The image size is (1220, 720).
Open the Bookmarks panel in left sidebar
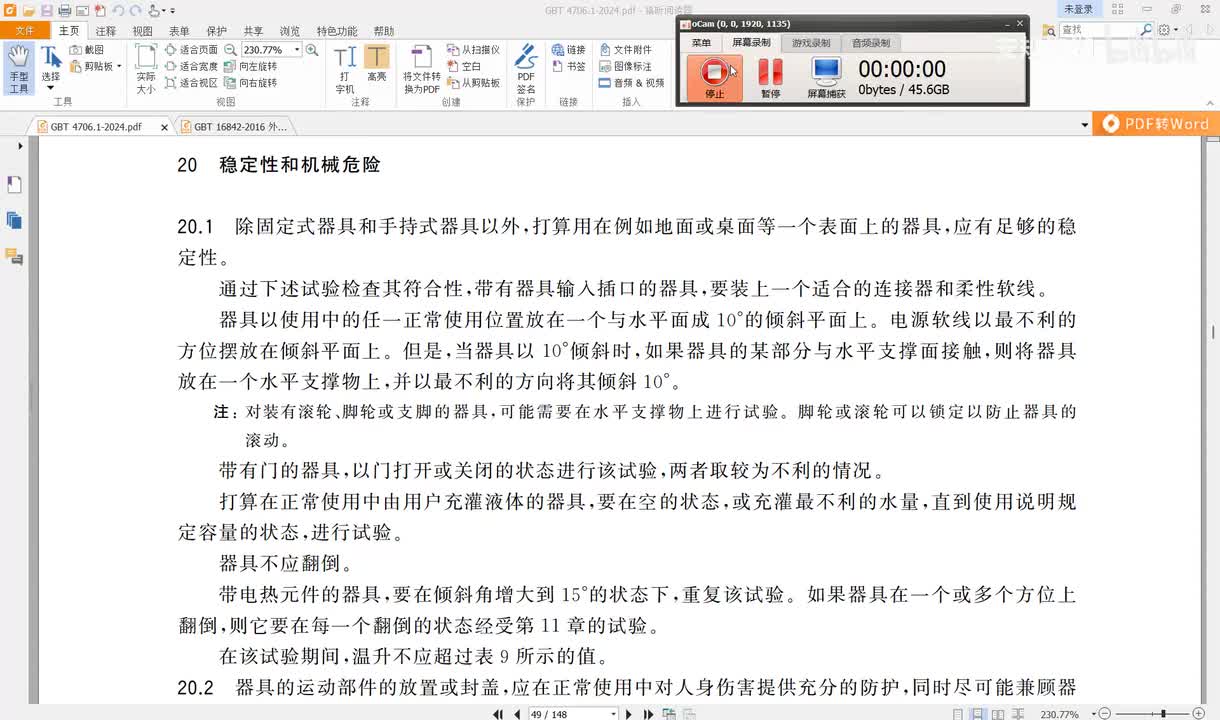tap(14, 185)
